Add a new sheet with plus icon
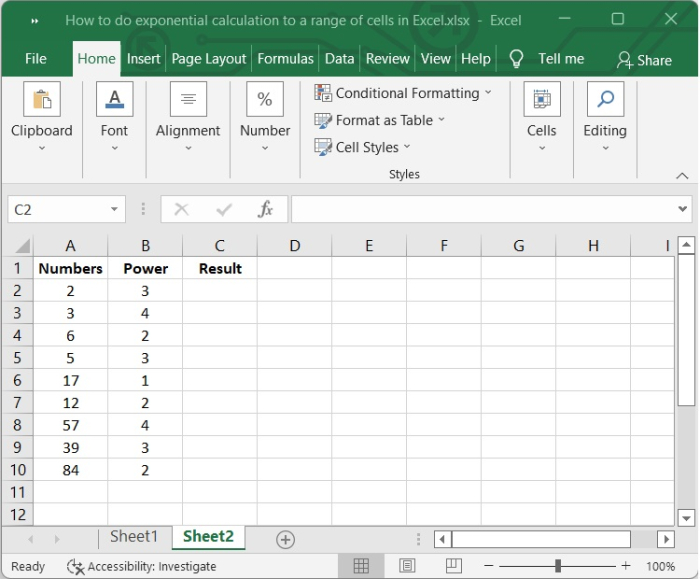 (x=285, y=539)
